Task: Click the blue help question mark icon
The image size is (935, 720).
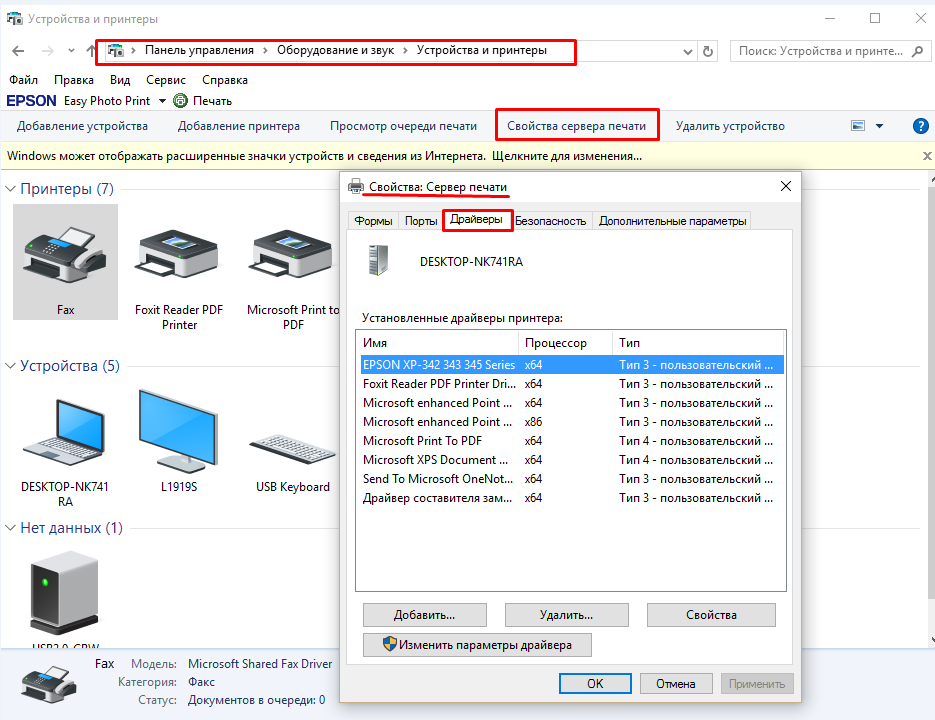Action: 920,126
